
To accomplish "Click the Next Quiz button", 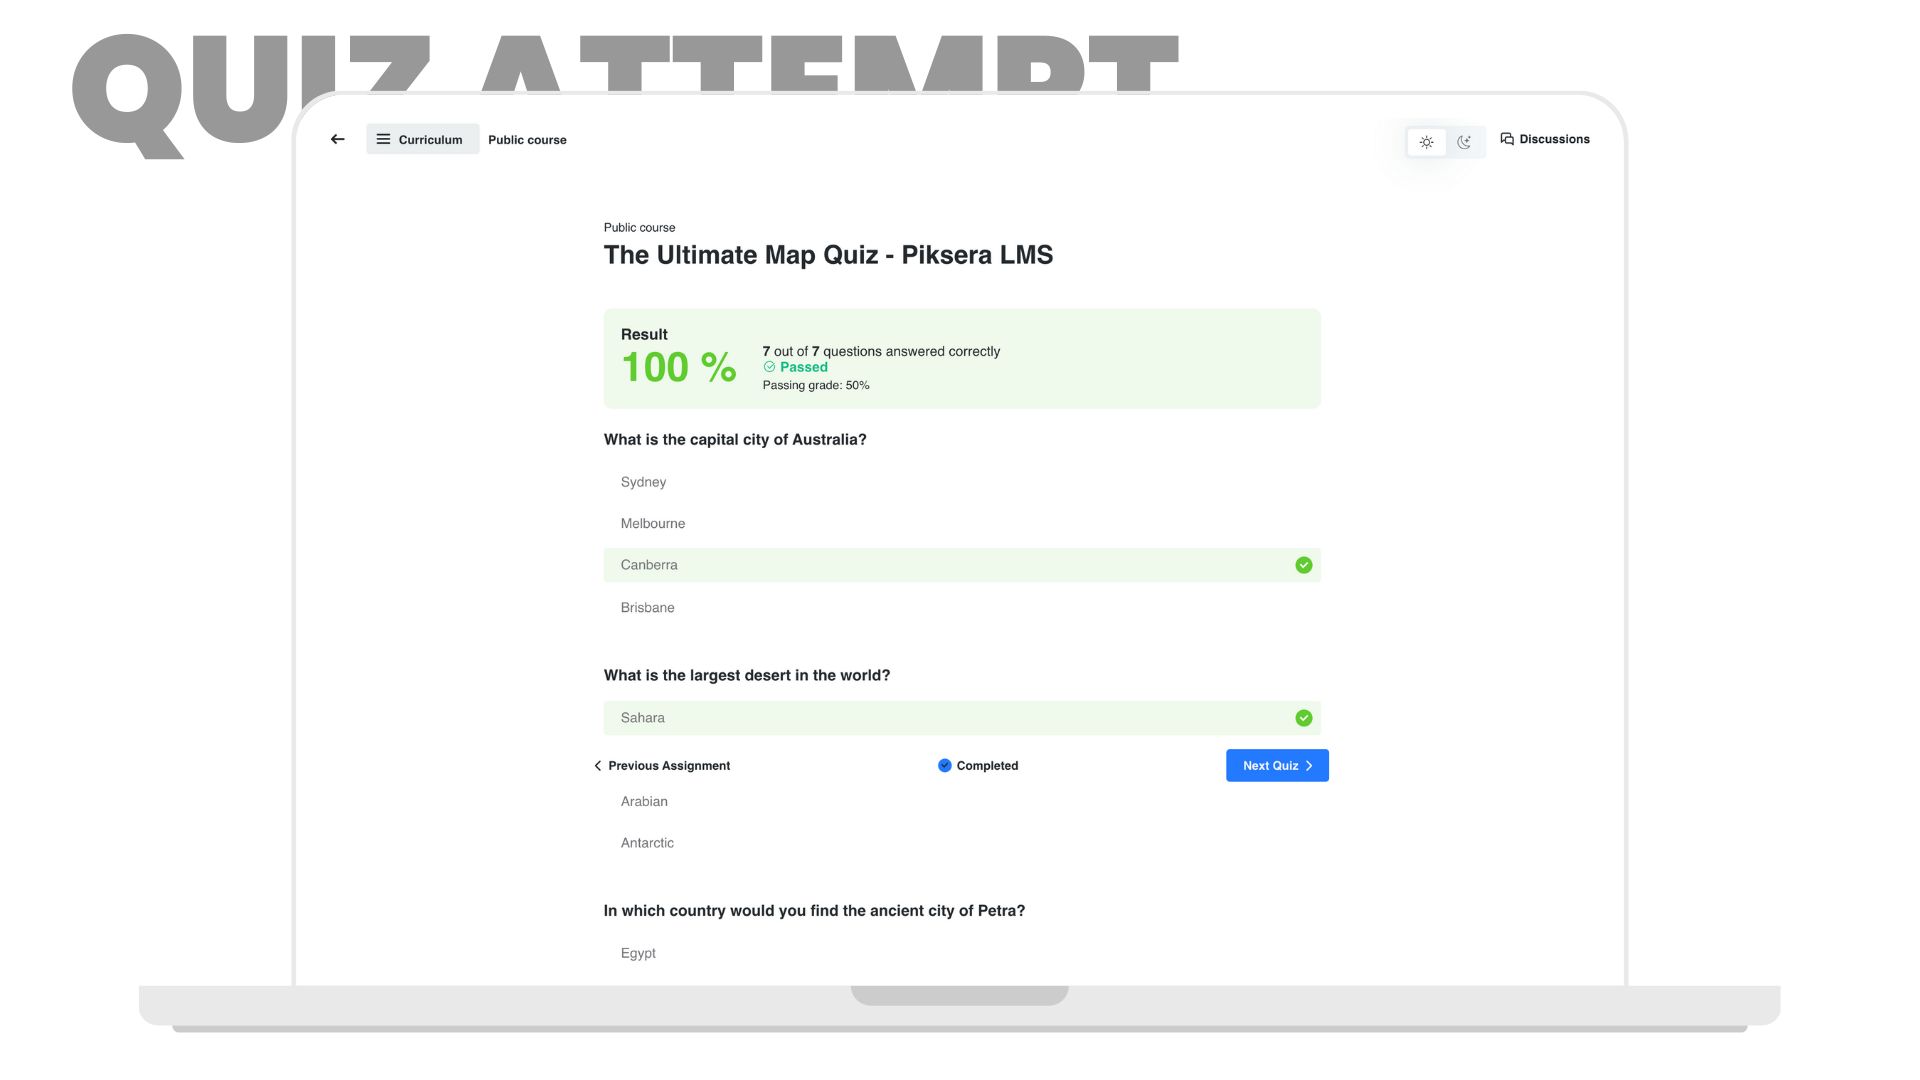I will (1277, 765).
